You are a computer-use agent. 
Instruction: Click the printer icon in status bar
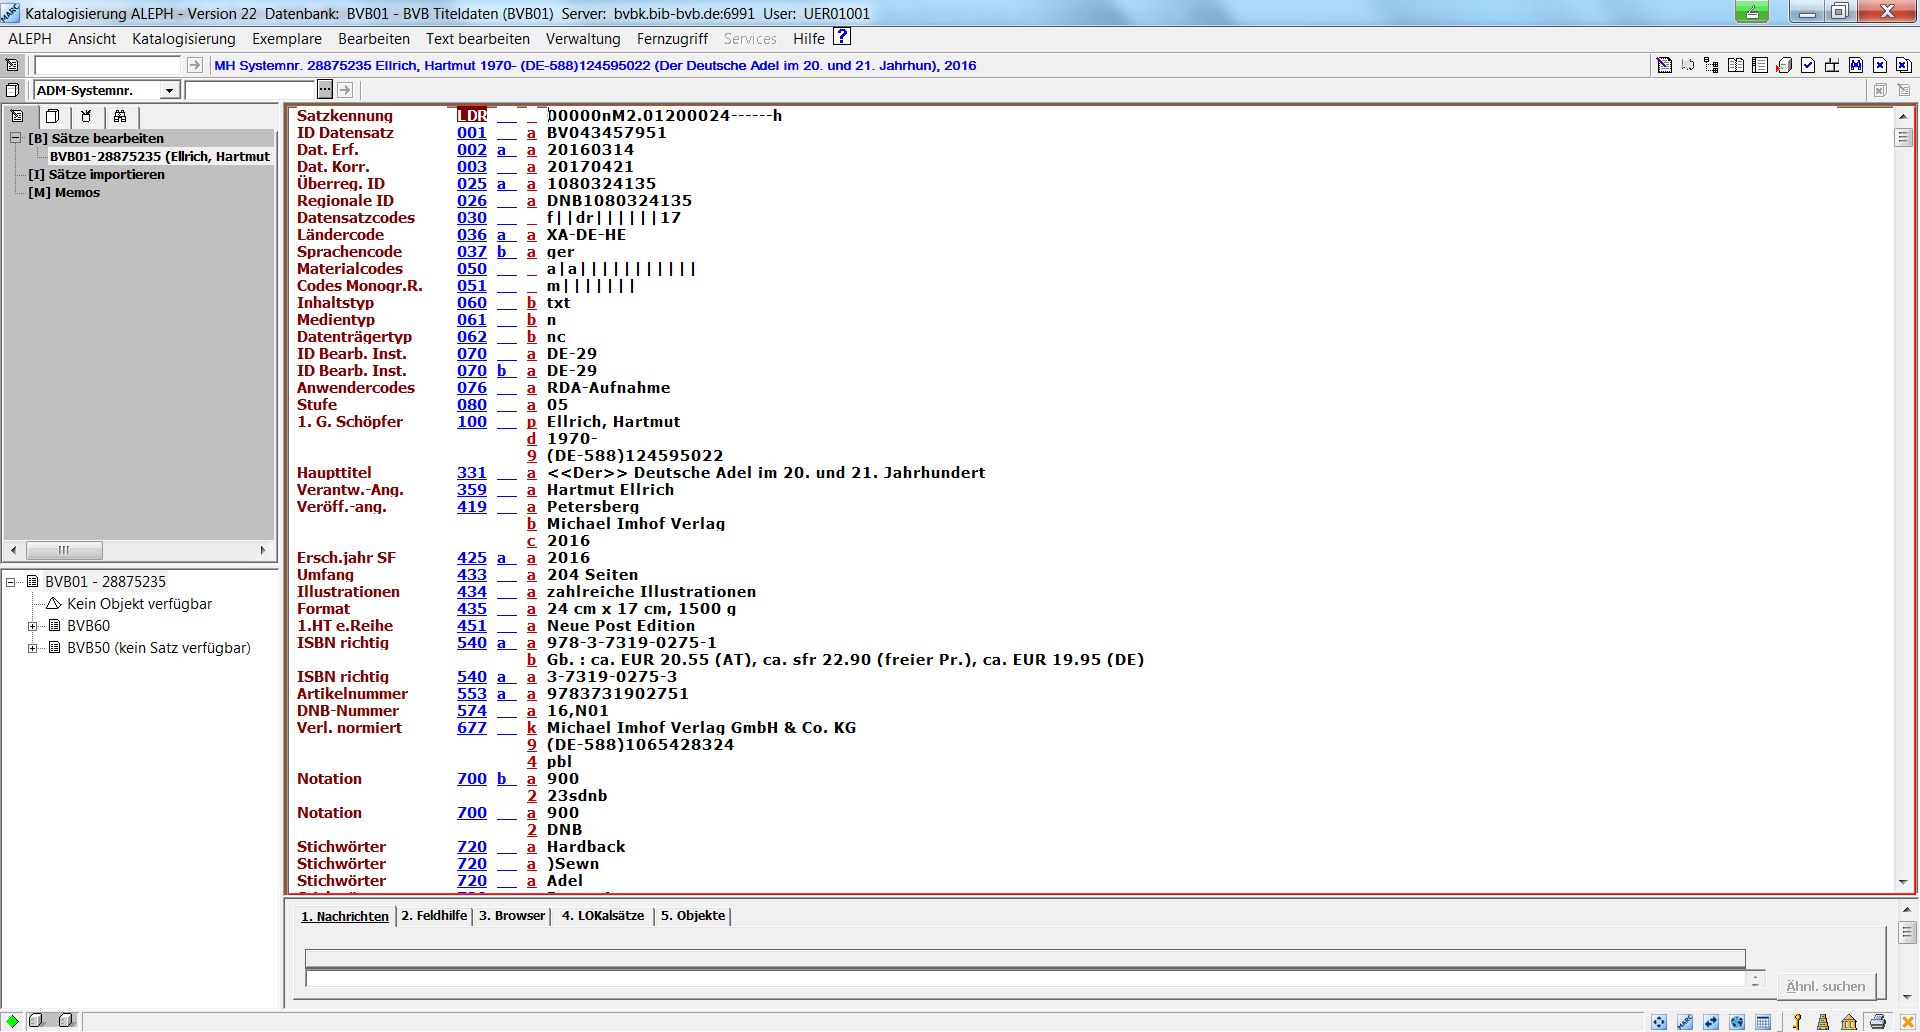pyautogui.click(x=1878, y=1021)
